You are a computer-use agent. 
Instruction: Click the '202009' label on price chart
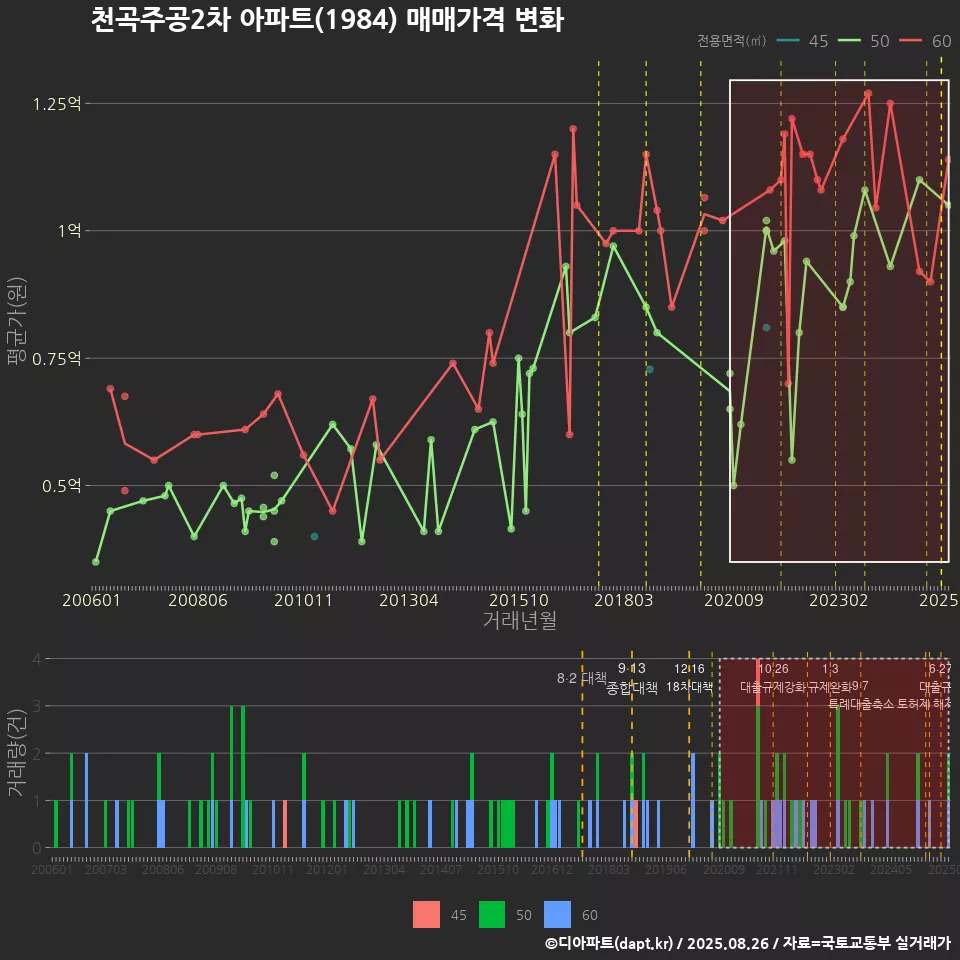tap(733, 600)
